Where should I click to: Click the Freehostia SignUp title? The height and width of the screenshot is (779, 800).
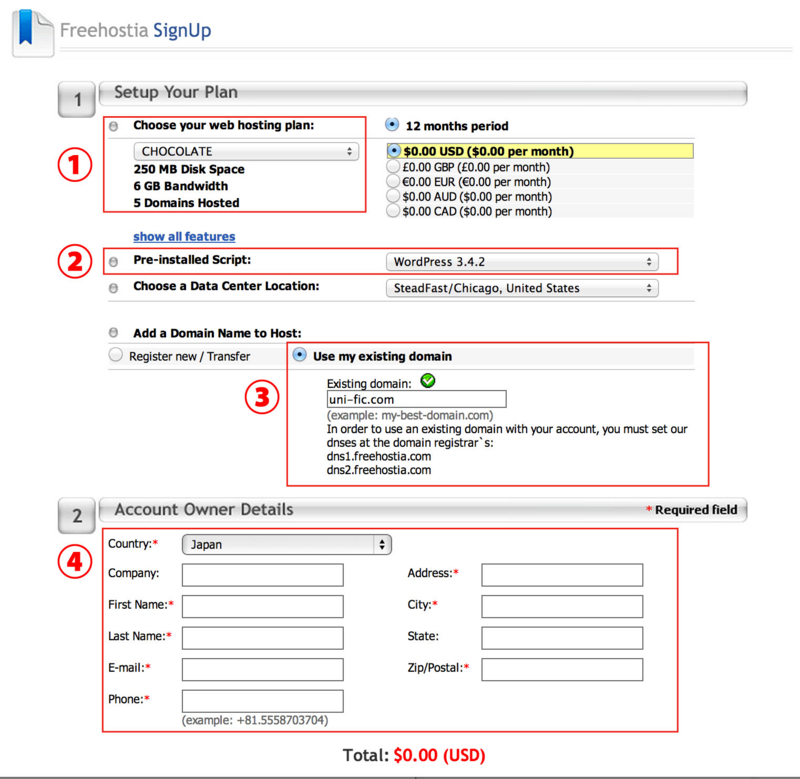point(135,31)
